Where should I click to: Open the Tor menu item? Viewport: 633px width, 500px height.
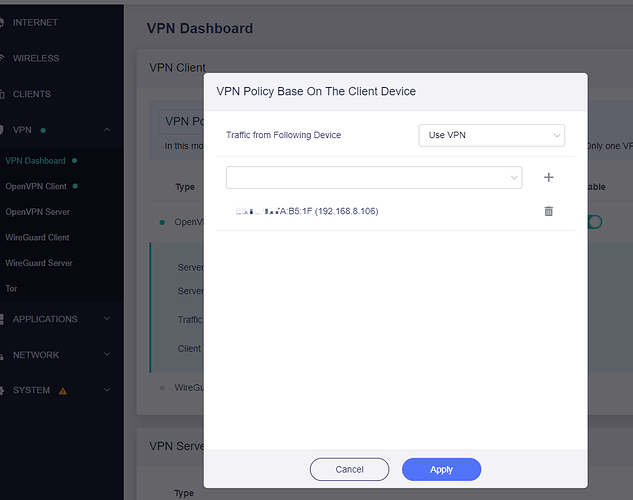pyautogui.click(x=12, y=289)
